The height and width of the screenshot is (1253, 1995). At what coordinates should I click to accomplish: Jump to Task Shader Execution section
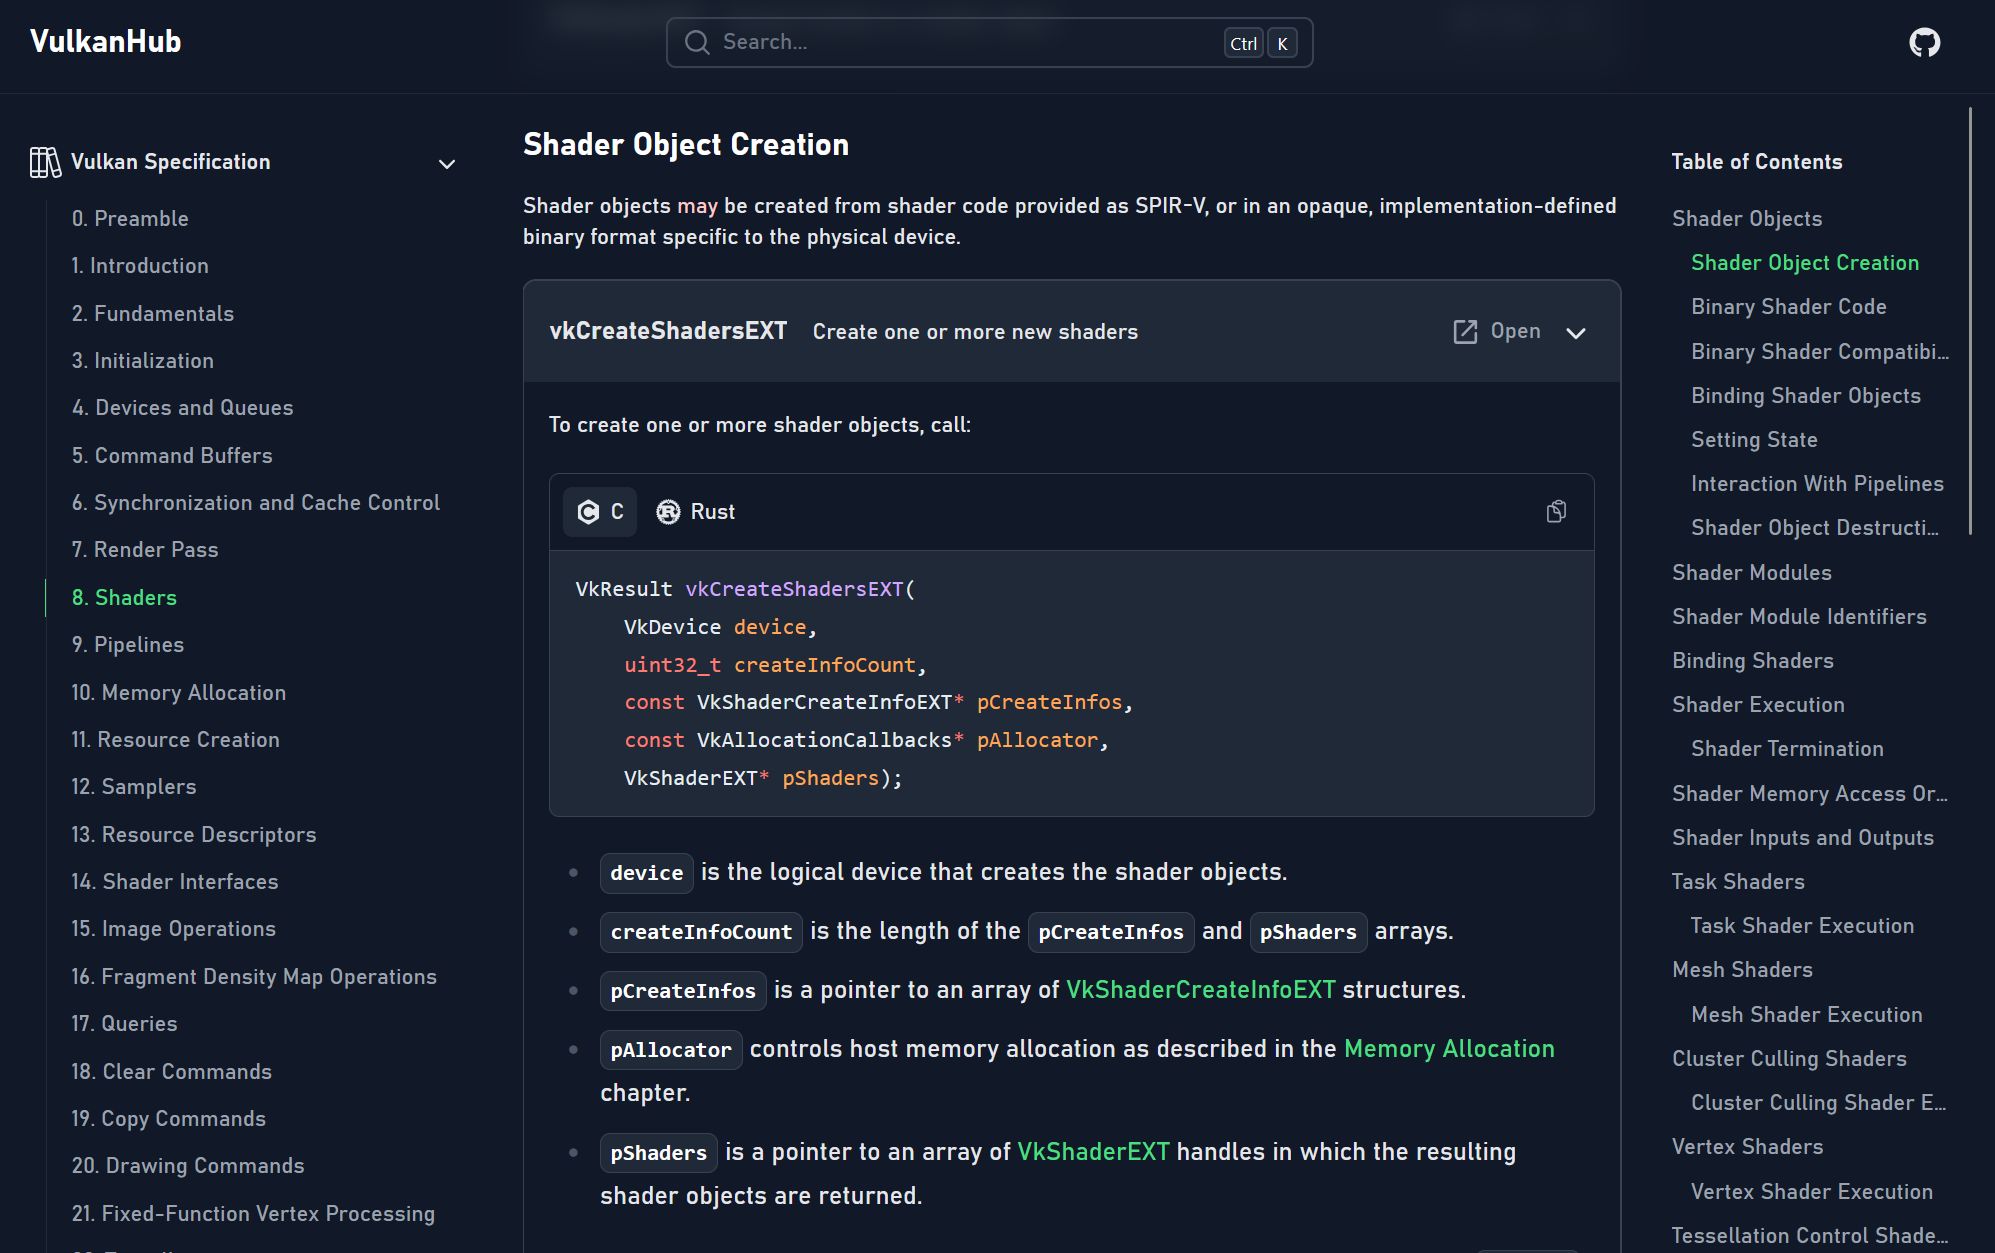pyautogui.click(x=1802, y=926)
